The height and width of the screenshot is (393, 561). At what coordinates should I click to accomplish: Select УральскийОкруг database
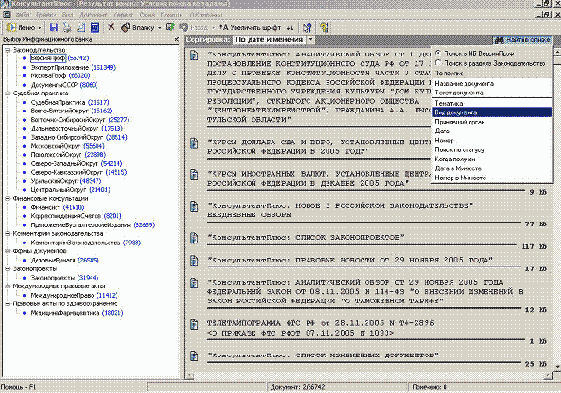click(65, 181)
